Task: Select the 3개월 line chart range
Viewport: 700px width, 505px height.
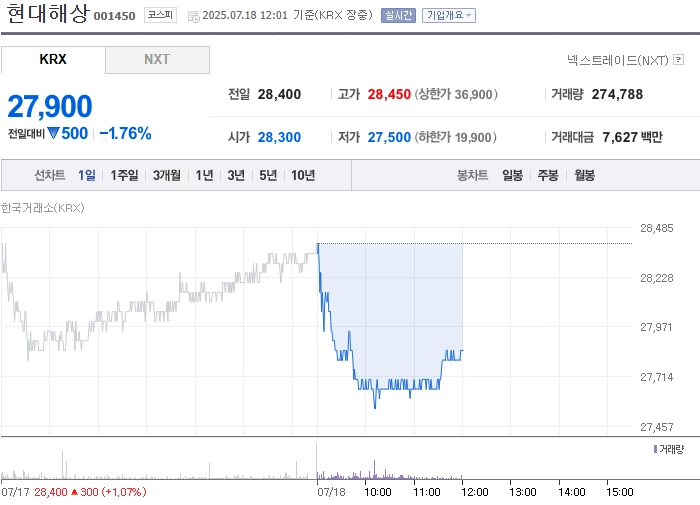Action: pyautogui.click(x=167, y=175)
